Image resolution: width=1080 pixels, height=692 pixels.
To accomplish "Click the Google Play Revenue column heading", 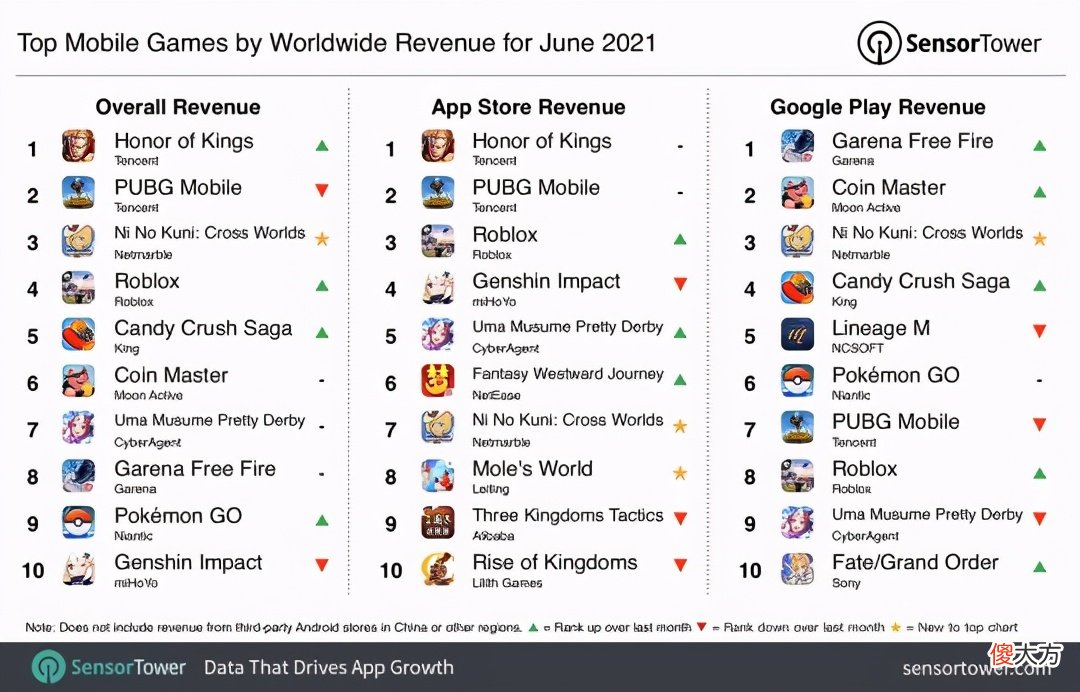I will [878, 107].
